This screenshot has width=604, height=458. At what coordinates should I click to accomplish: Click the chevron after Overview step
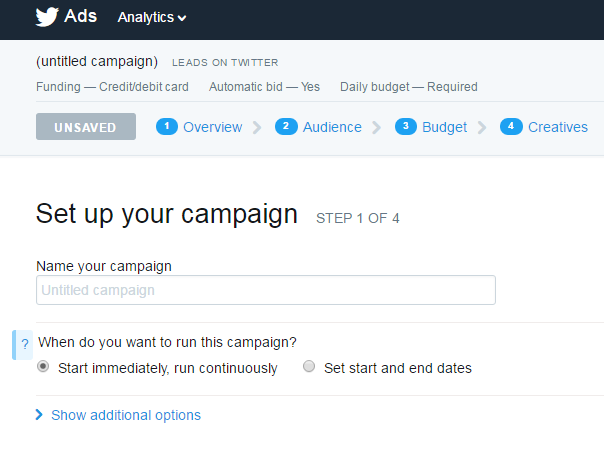[257, 128]
